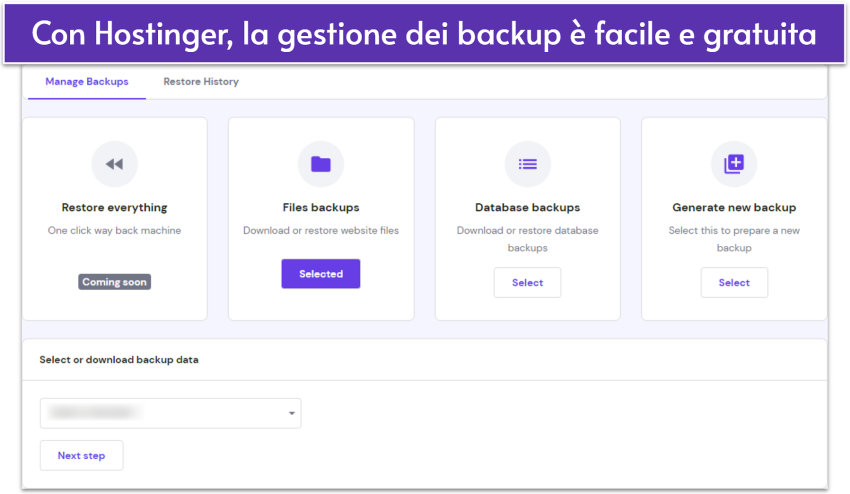This screenshot has width=850, height=494.
Task: Click the Database backups card title
Action: pyautogui.click(x=527, y=208)
